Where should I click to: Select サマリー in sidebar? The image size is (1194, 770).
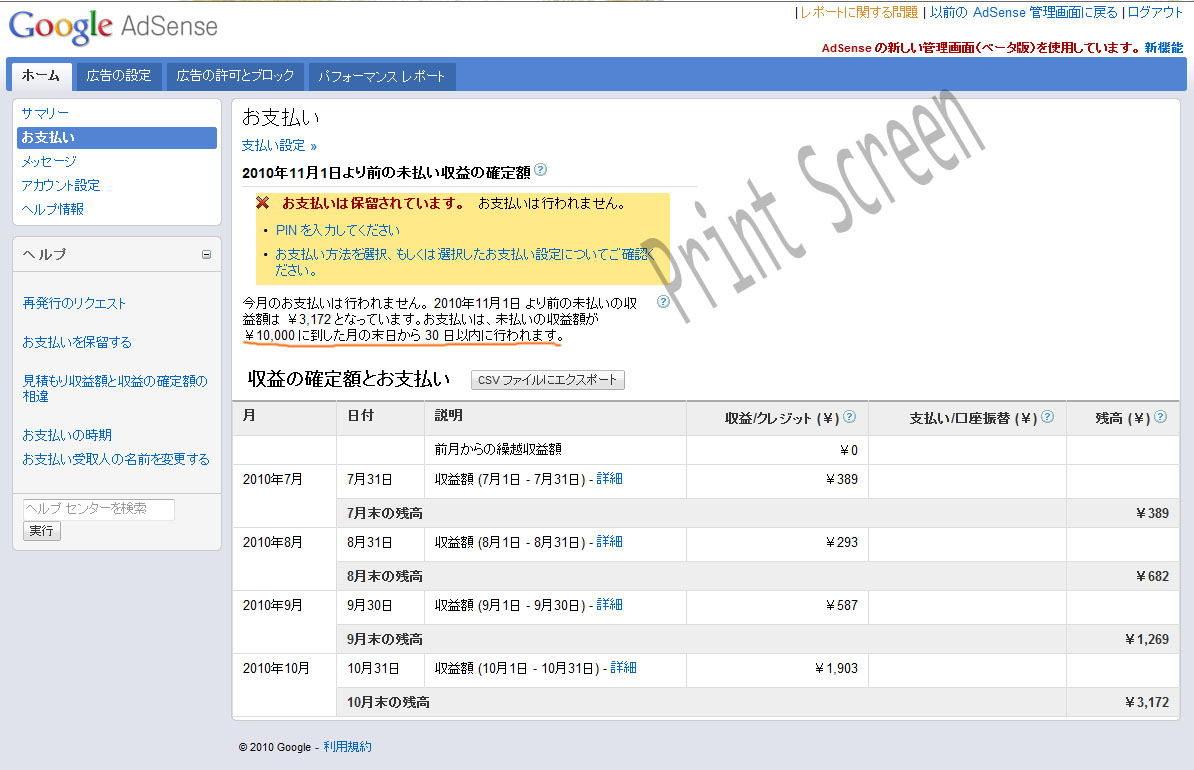coord(45,113)
